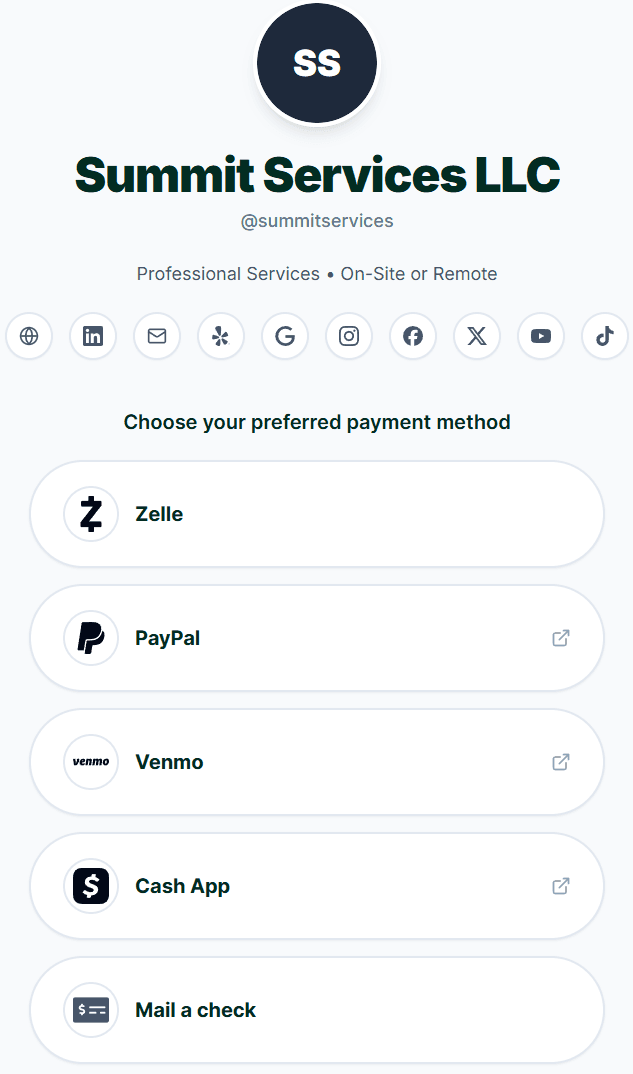The width and height of the screenshot is (633, 1074).
Task: Open the Instagram icon
Action: pos(348,336)
